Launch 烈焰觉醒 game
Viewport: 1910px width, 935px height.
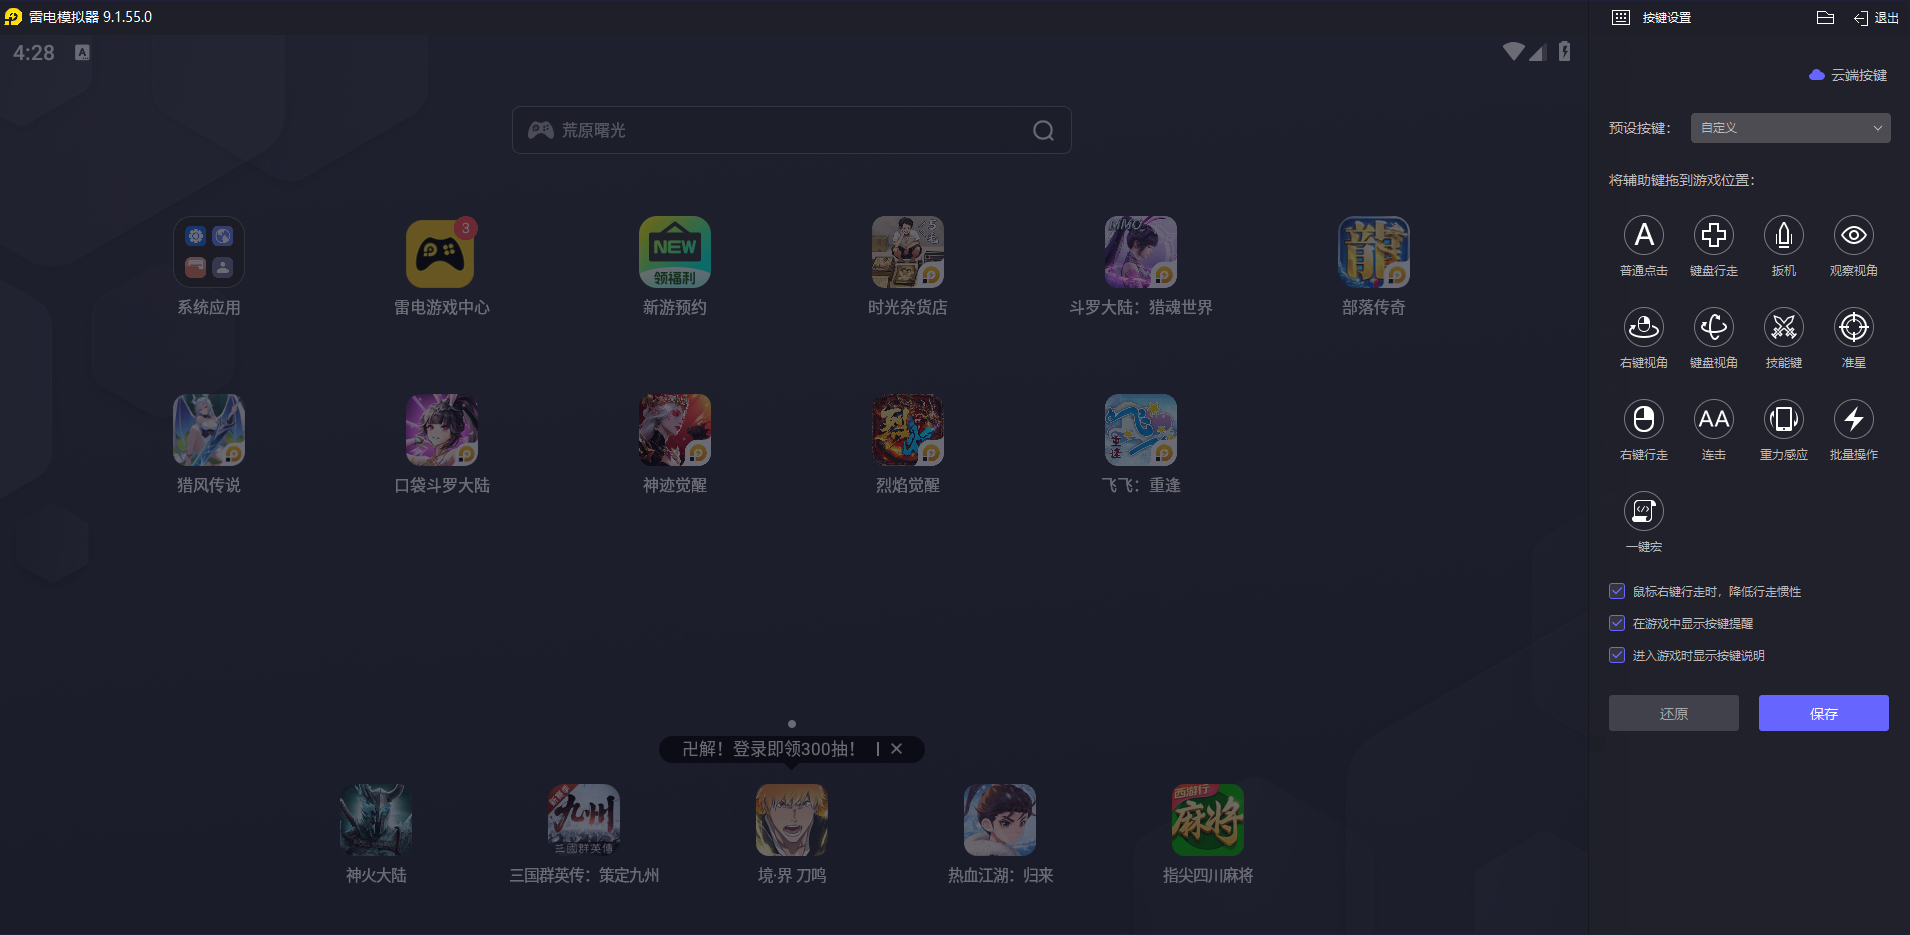tap(908, 430)
